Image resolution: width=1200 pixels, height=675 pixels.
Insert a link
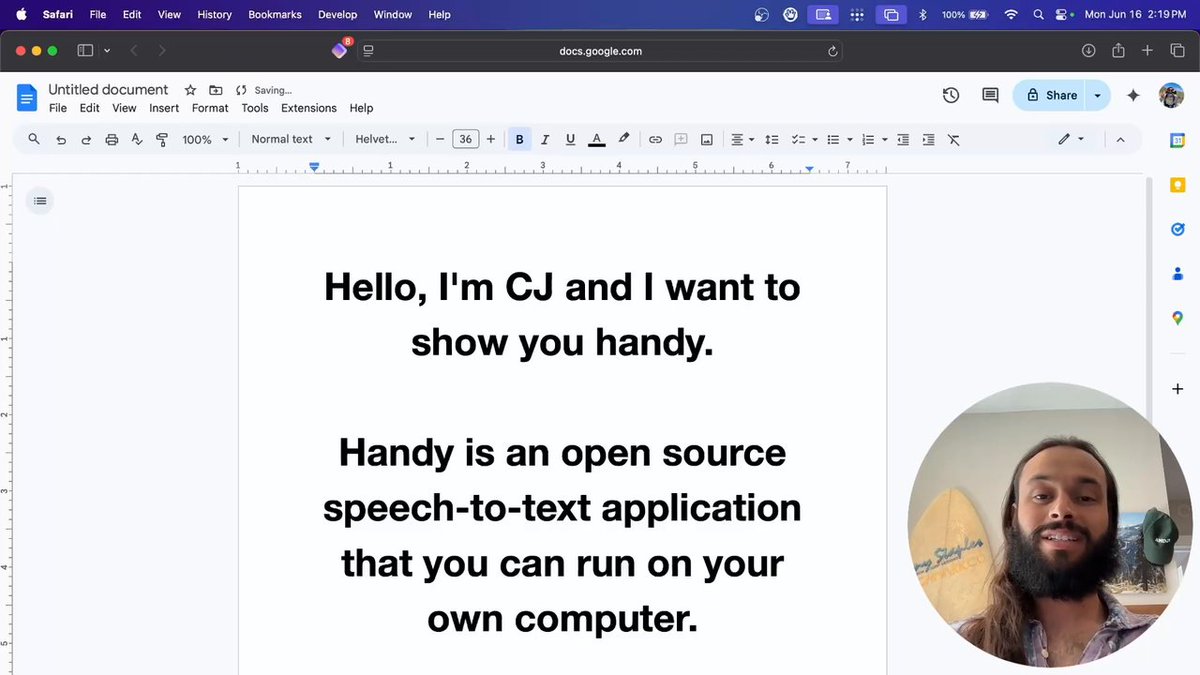(x=655, y=140)
